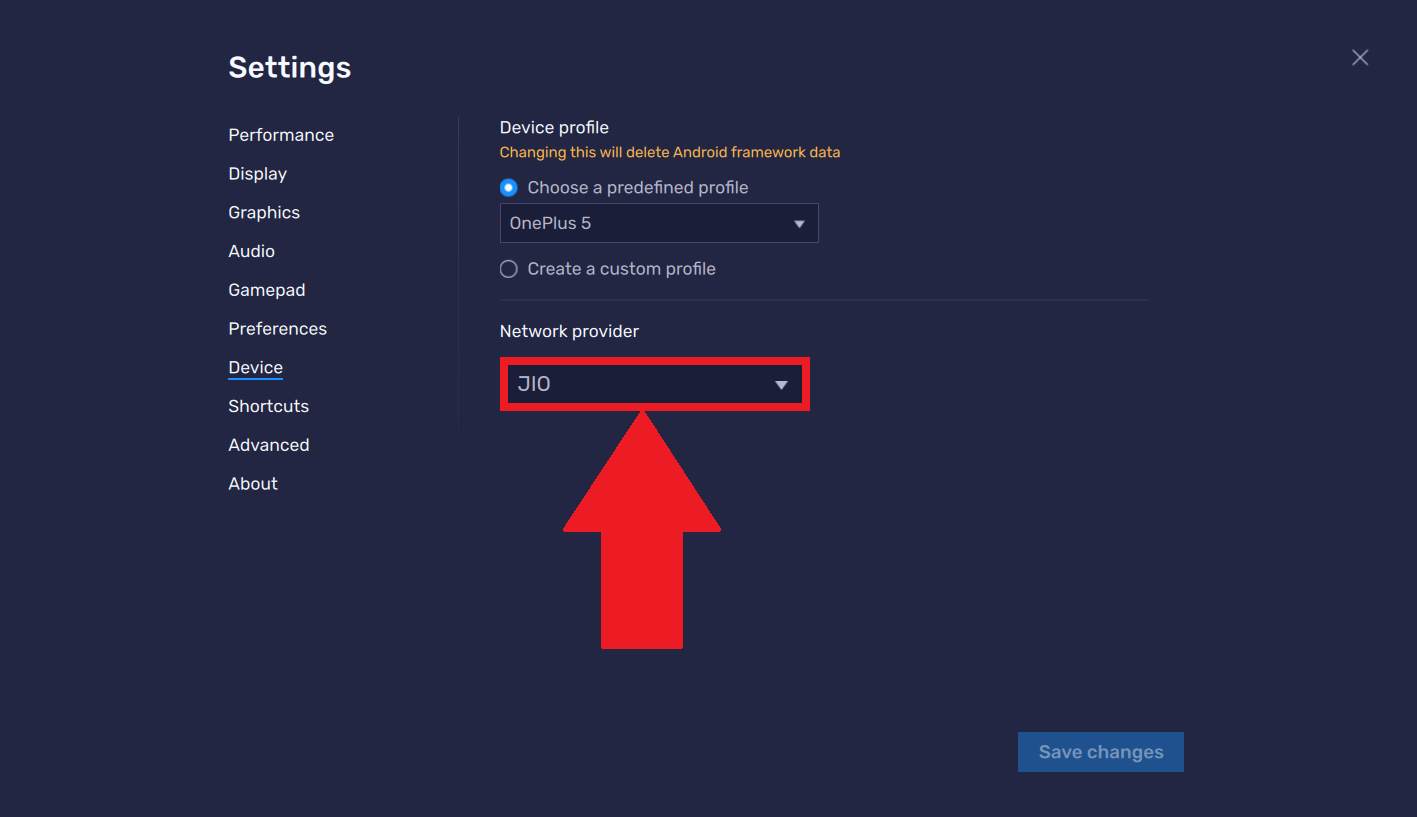Click the 'Choose a predefined profile' label text
Viewport: 1417px width, 817px height.
click(637, 188)
